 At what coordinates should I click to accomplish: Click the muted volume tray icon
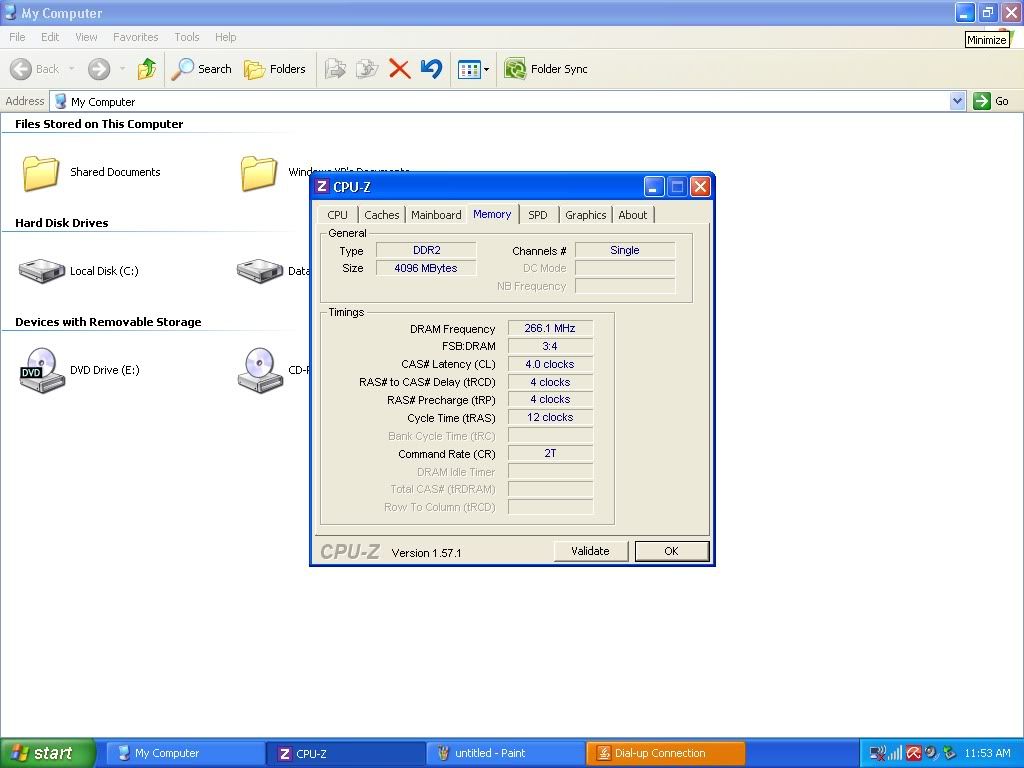(x=878, y=754)
